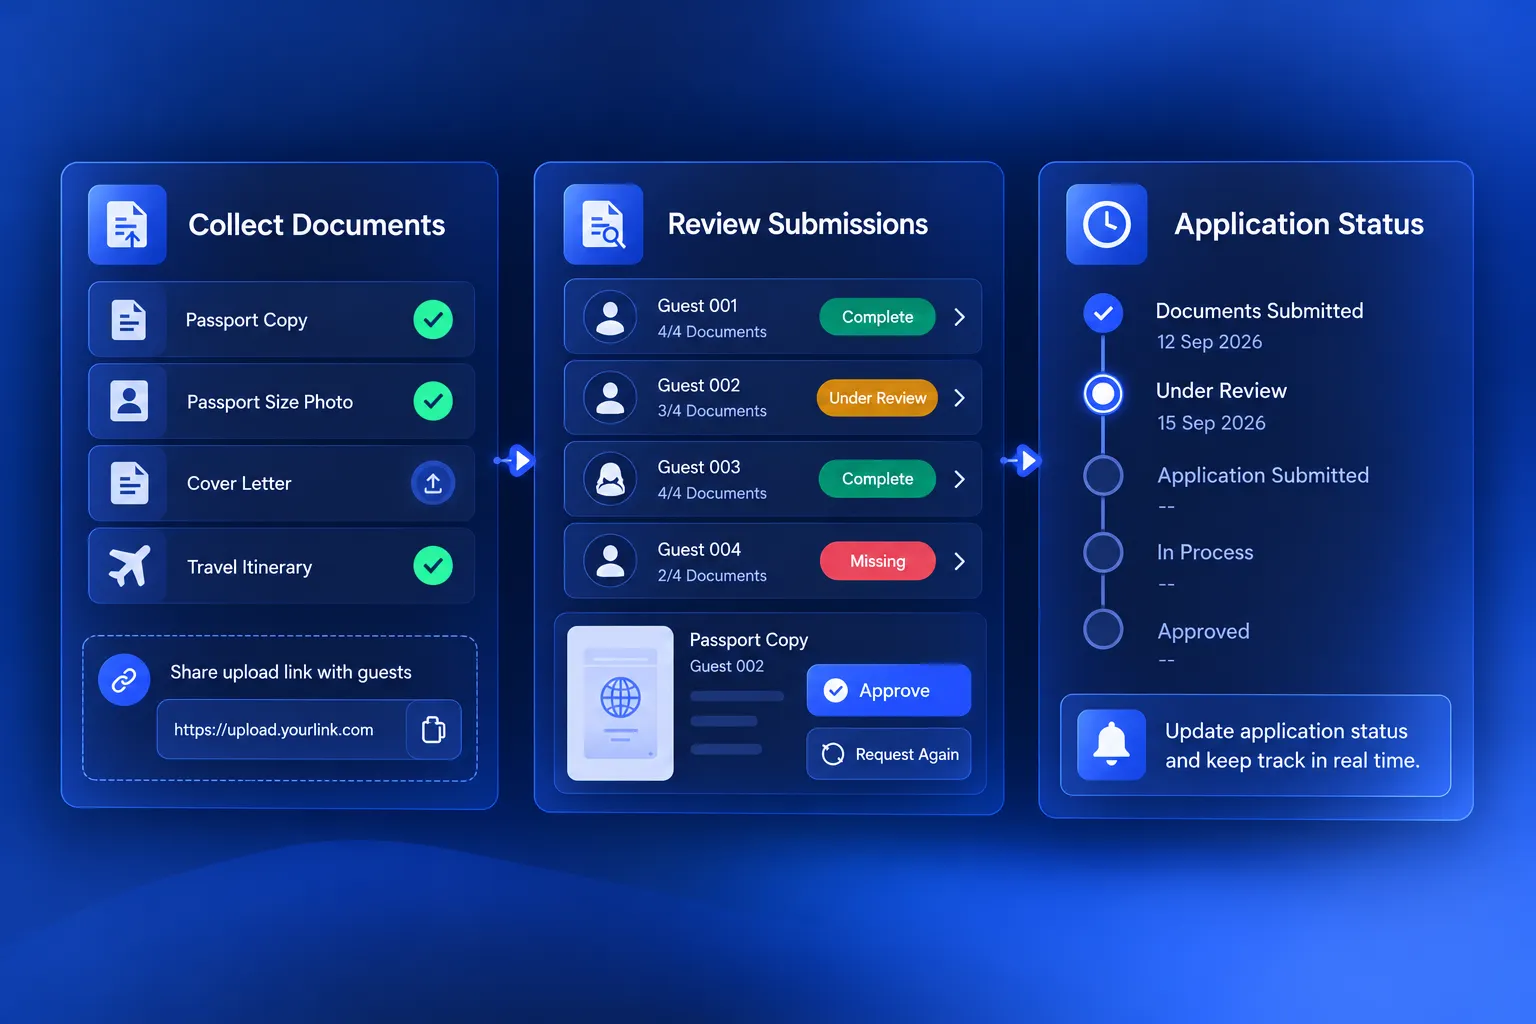Screen dimensions: 1536x1024
Task: Copy the upload link with clipboard icon
Action: 433,729
